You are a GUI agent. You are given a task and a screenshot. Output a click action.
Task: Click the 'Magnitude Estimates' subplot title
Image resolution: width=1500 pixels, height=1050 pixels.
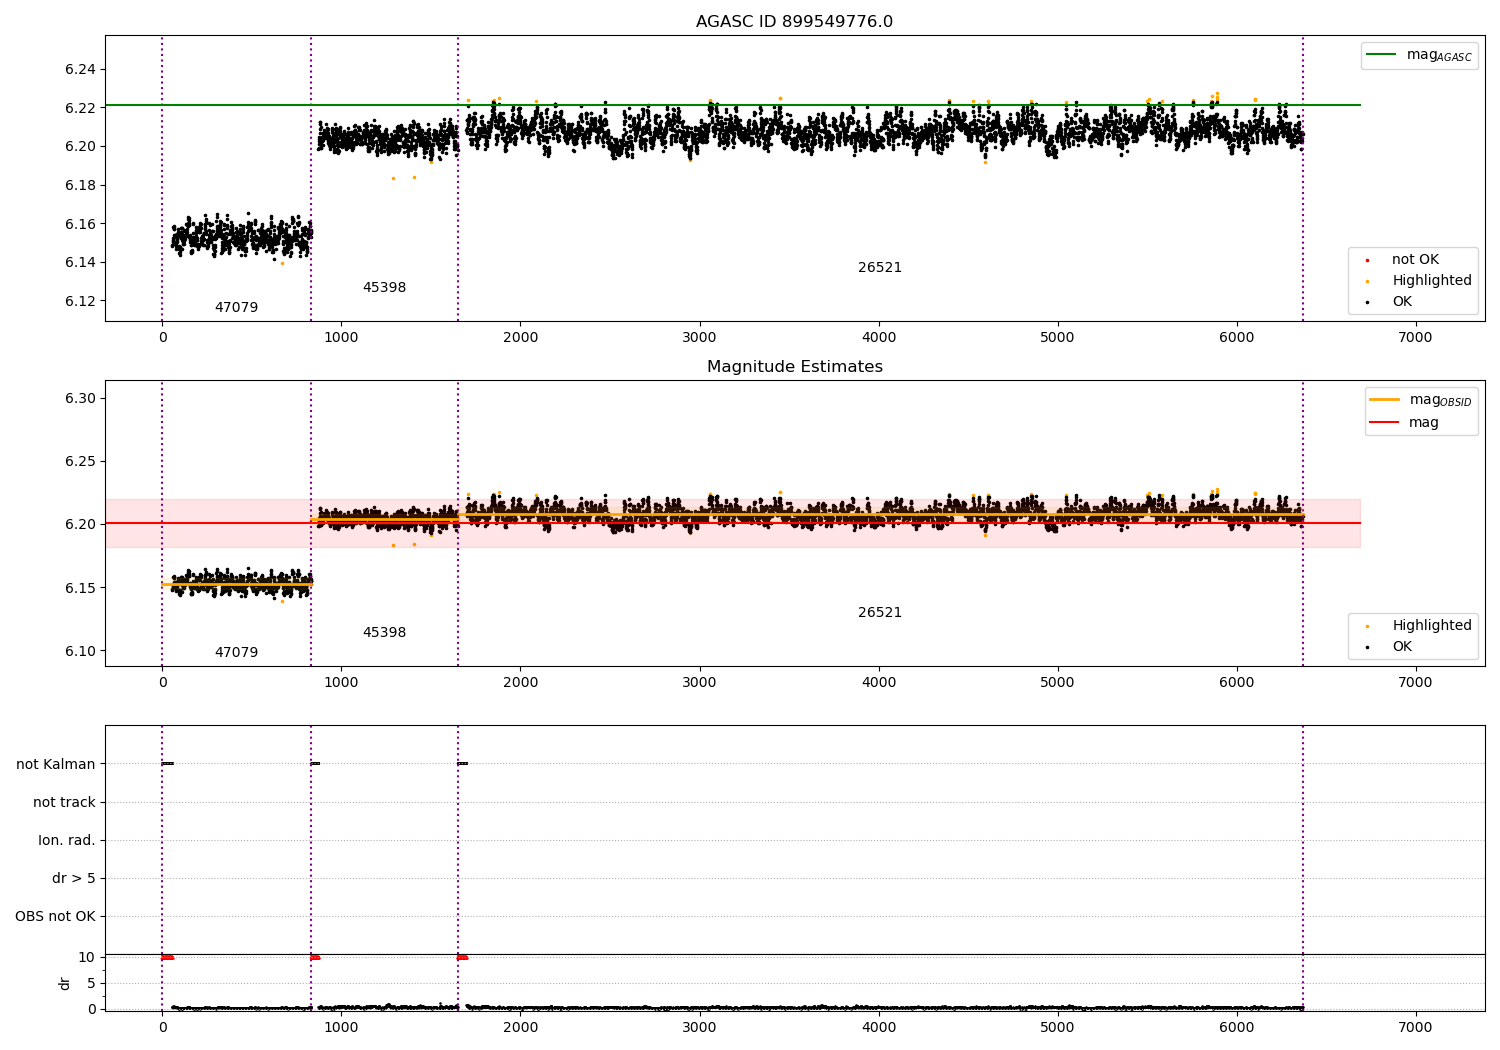(794, 367)
